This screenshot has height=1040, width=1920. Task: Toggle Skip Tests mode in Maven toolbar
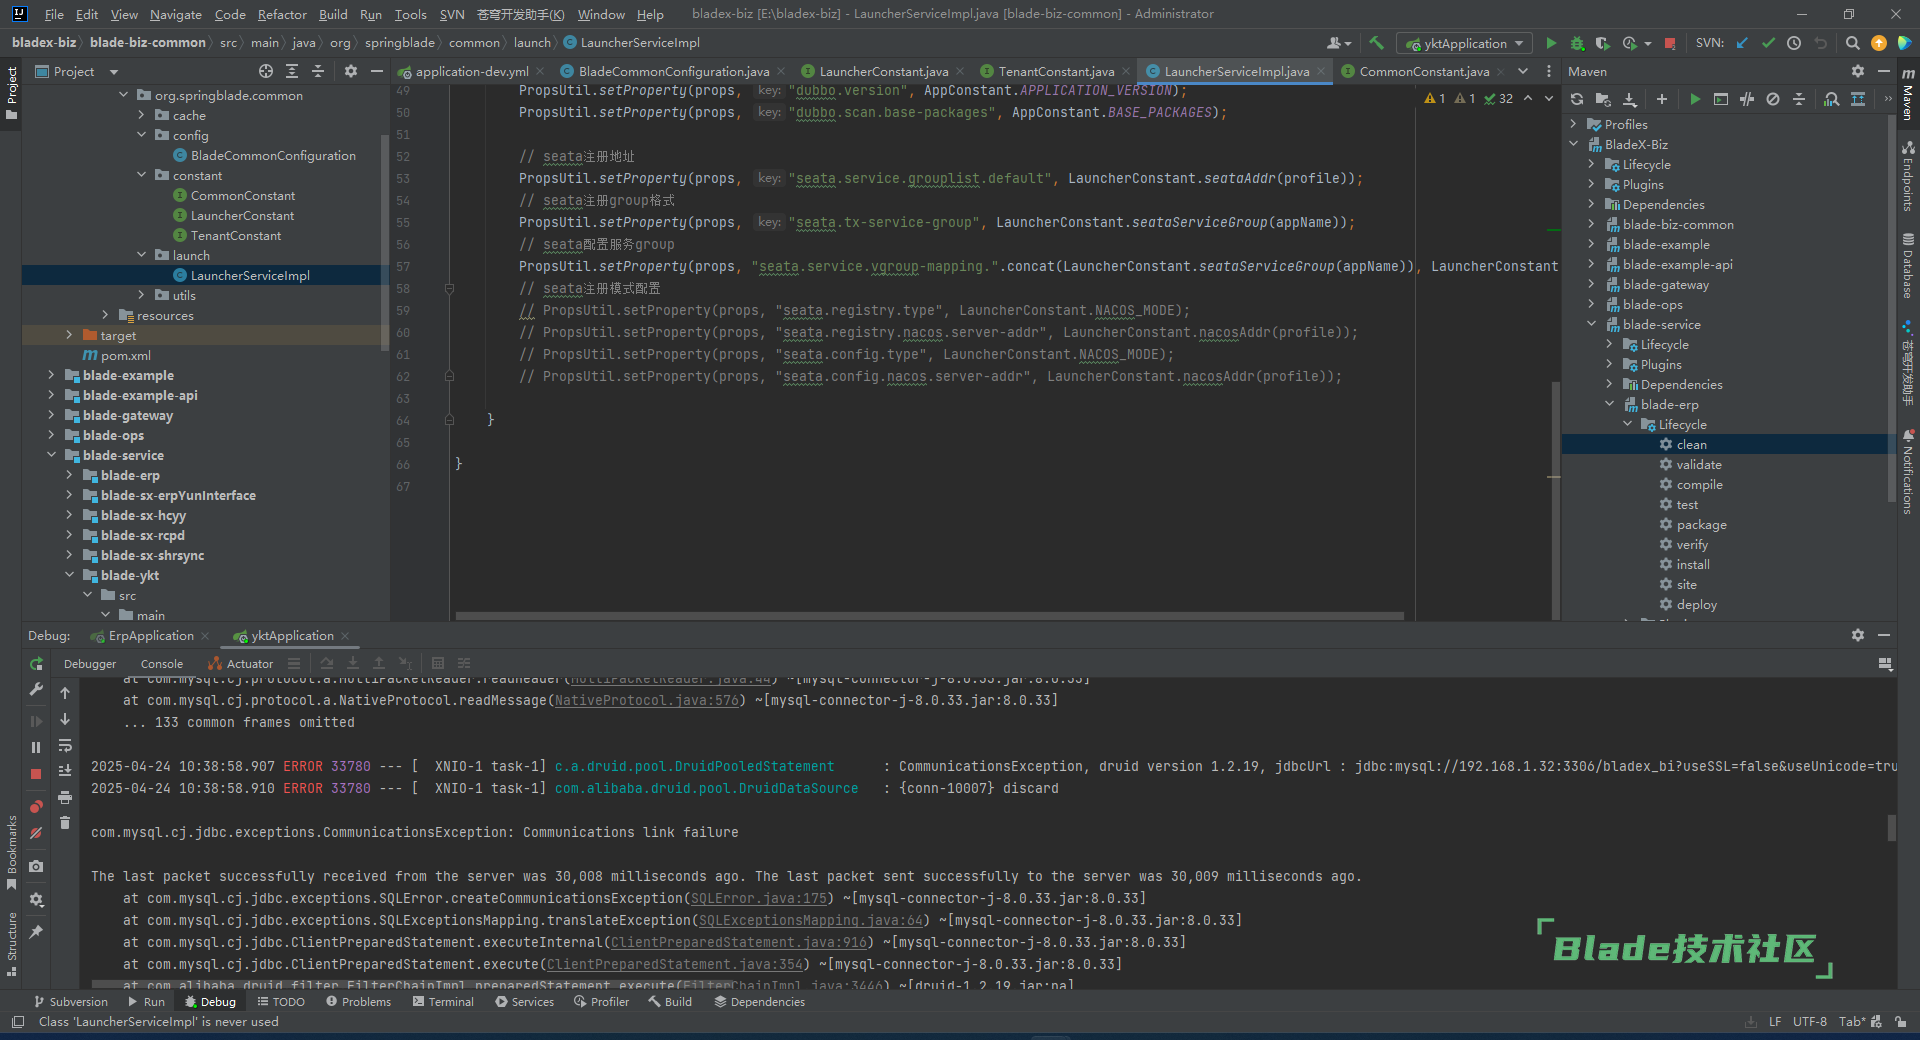pyautogui.click(x=1772, y=99)
